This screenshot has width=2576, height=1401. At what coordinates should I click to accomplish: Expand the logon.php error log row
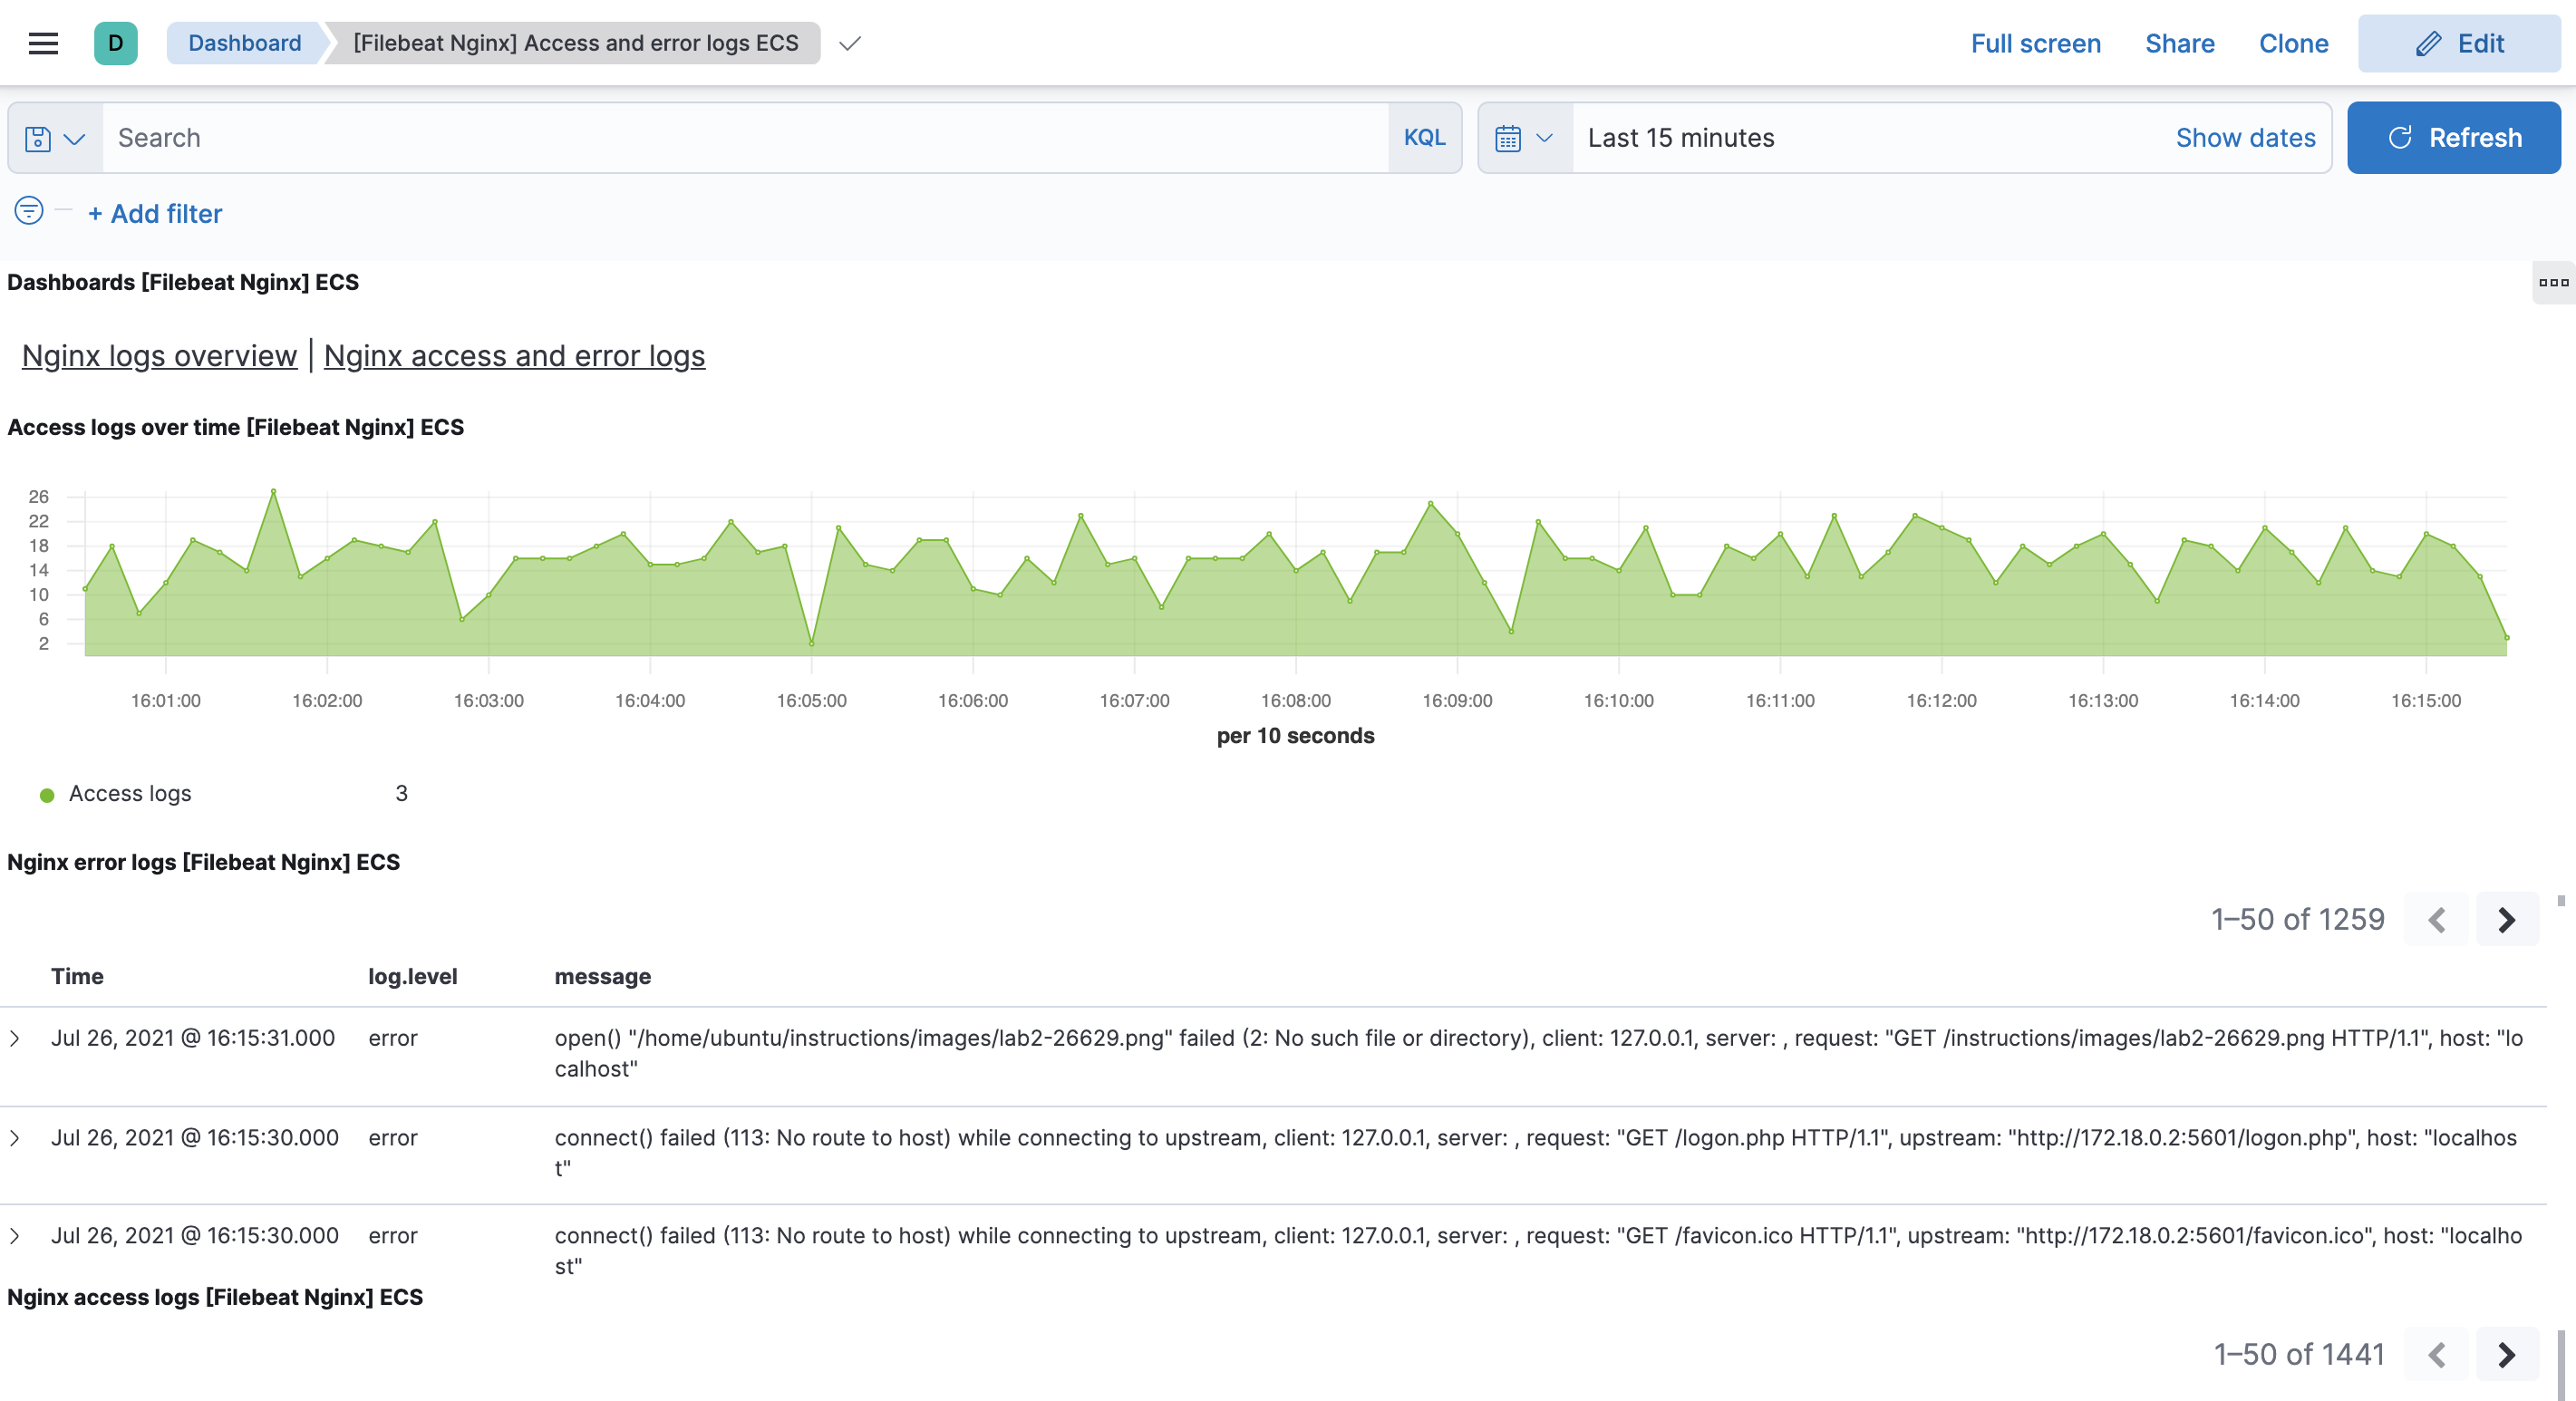[15, 1137]
